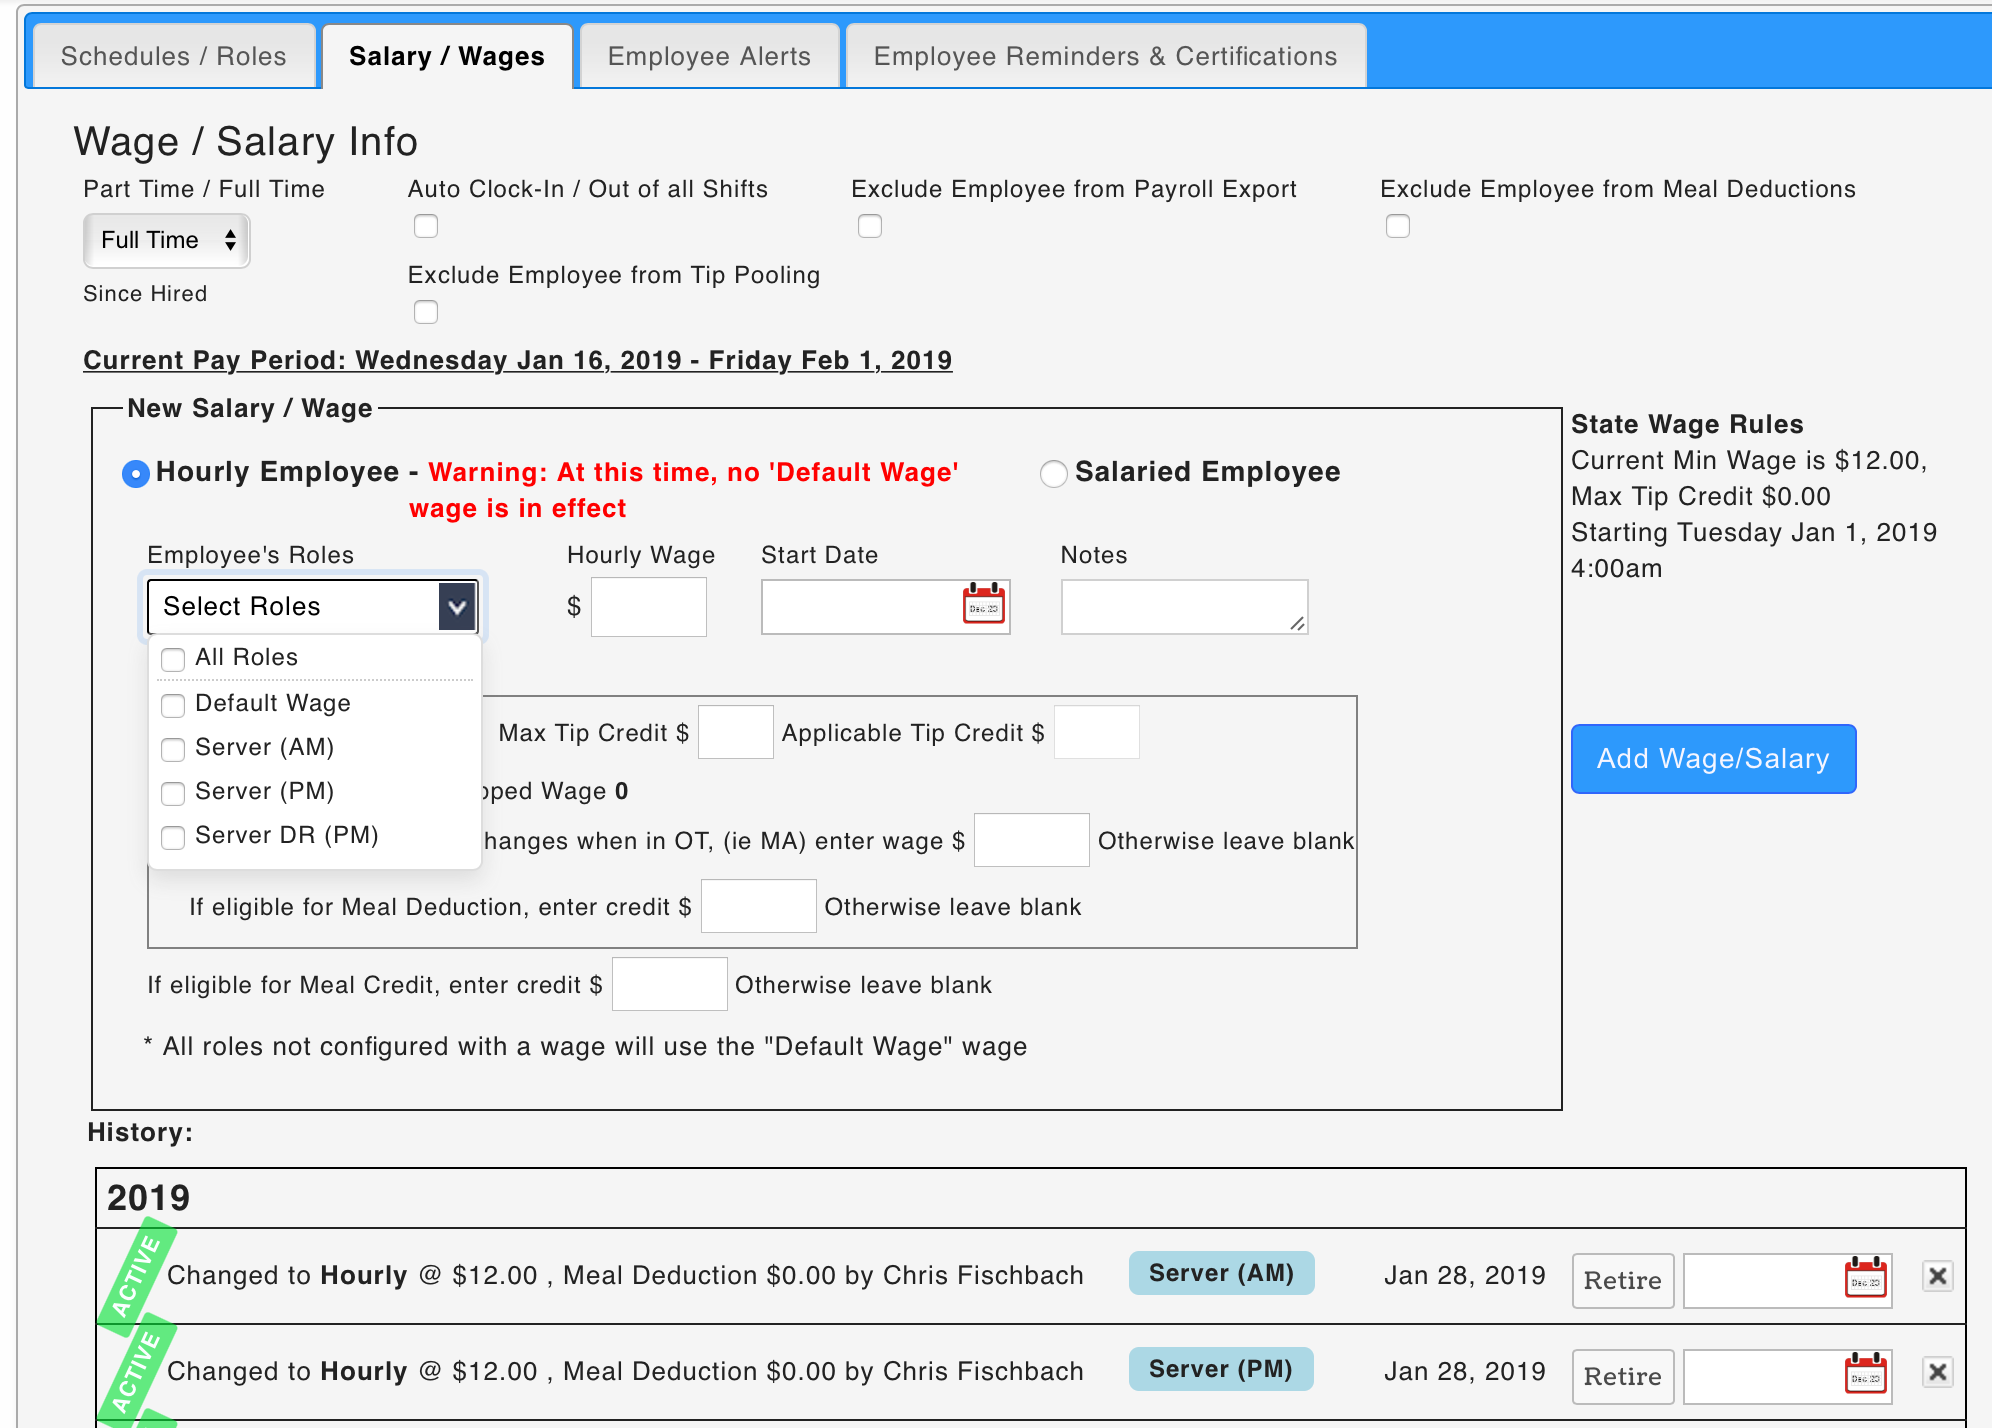Click the Select Roles dropdown arrow
The width and height of the screenshot is (1992, 1428).
[457, 607]
